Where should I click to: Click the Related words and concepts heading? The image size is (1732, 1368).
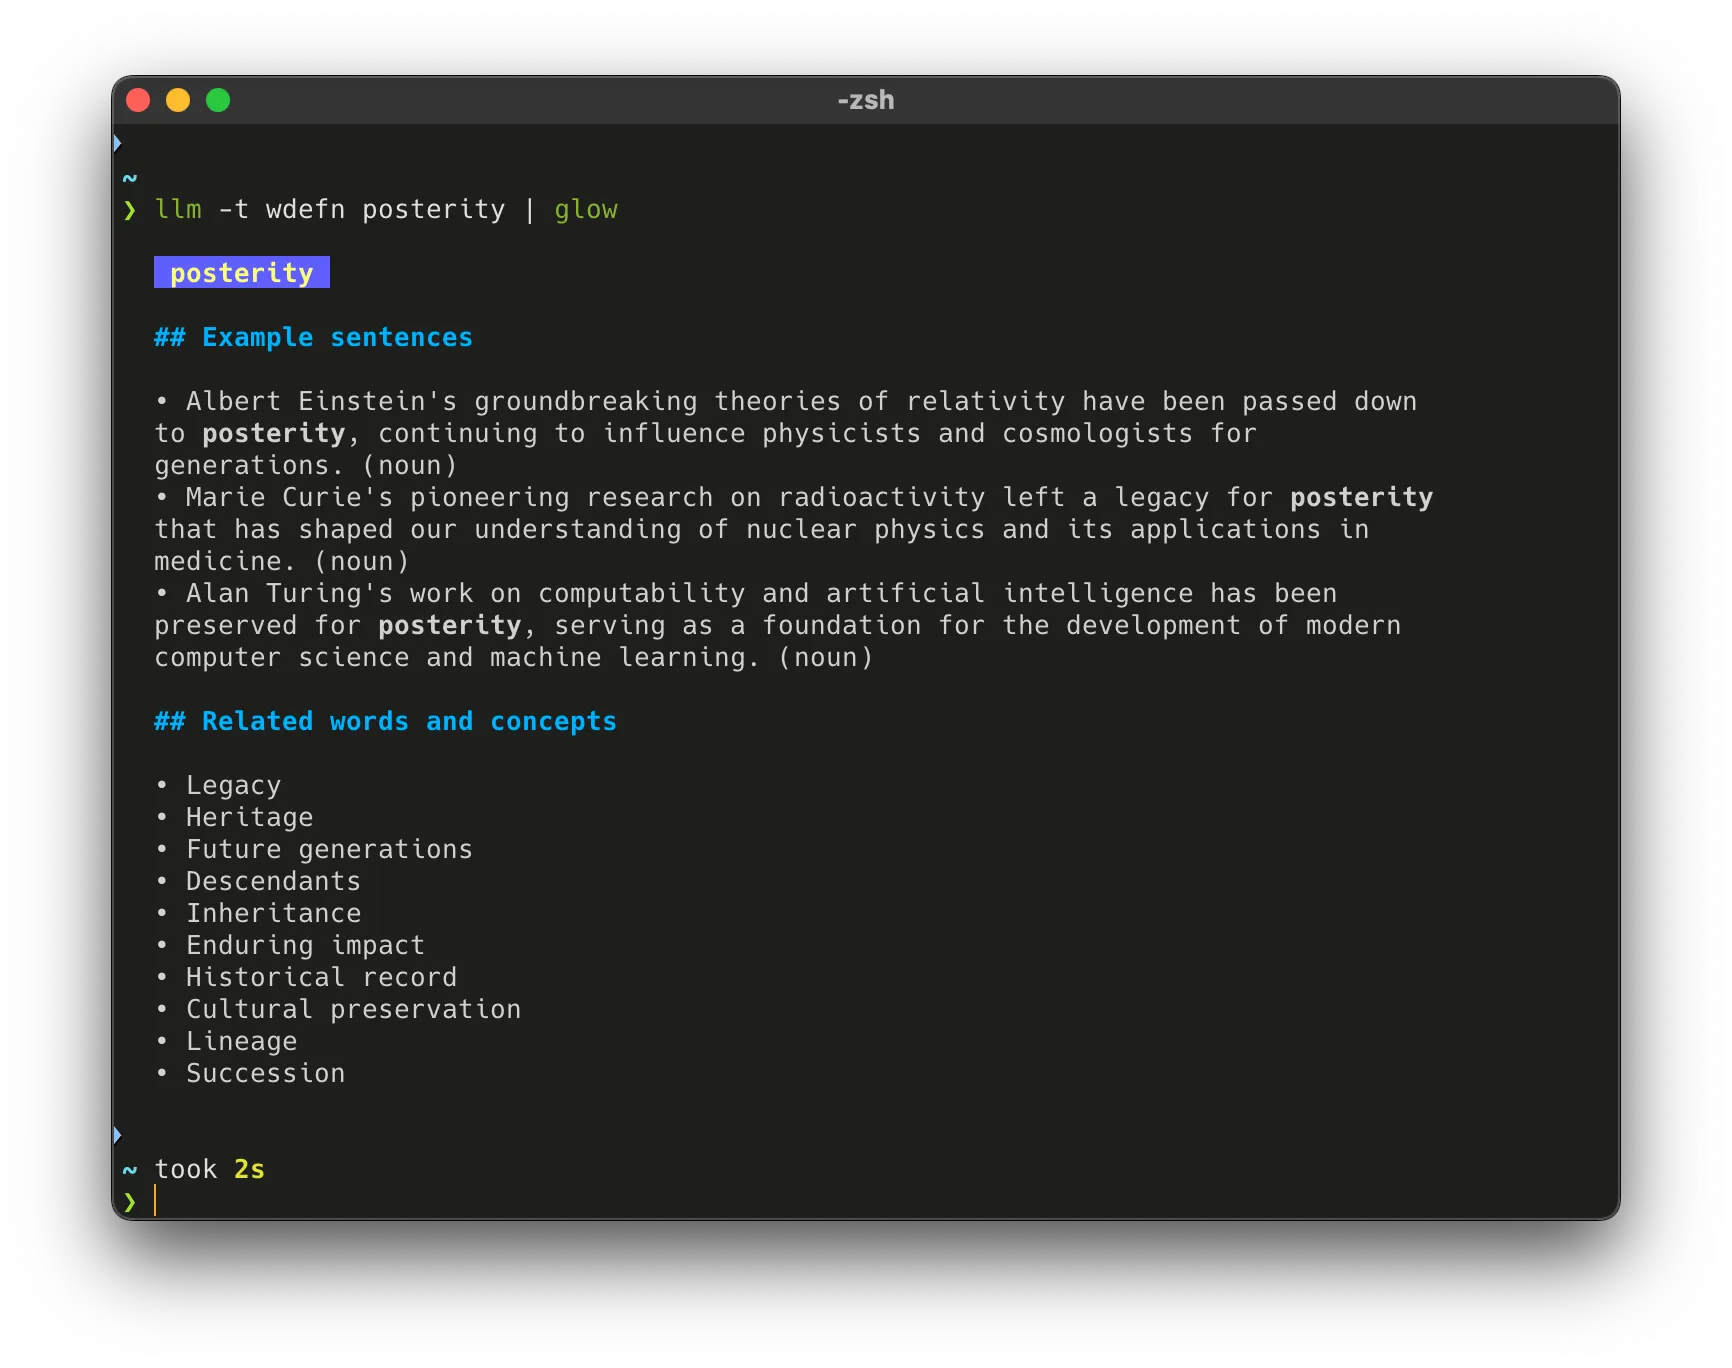click(385, 720)
